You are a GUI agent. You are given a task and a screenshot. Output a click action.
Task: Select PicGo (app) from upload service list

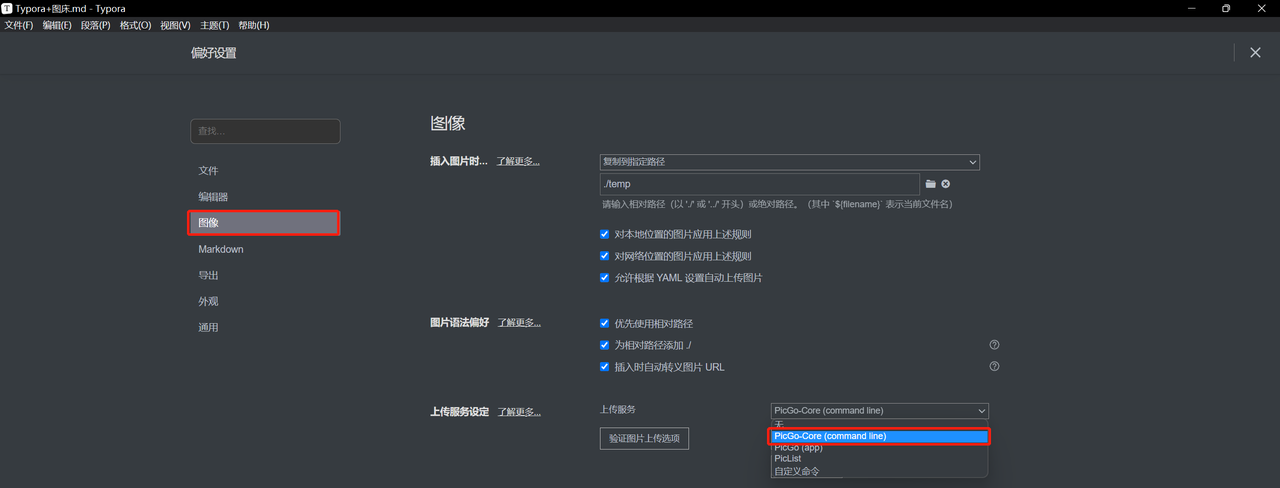pyautogui.click(x=798, y=448)
